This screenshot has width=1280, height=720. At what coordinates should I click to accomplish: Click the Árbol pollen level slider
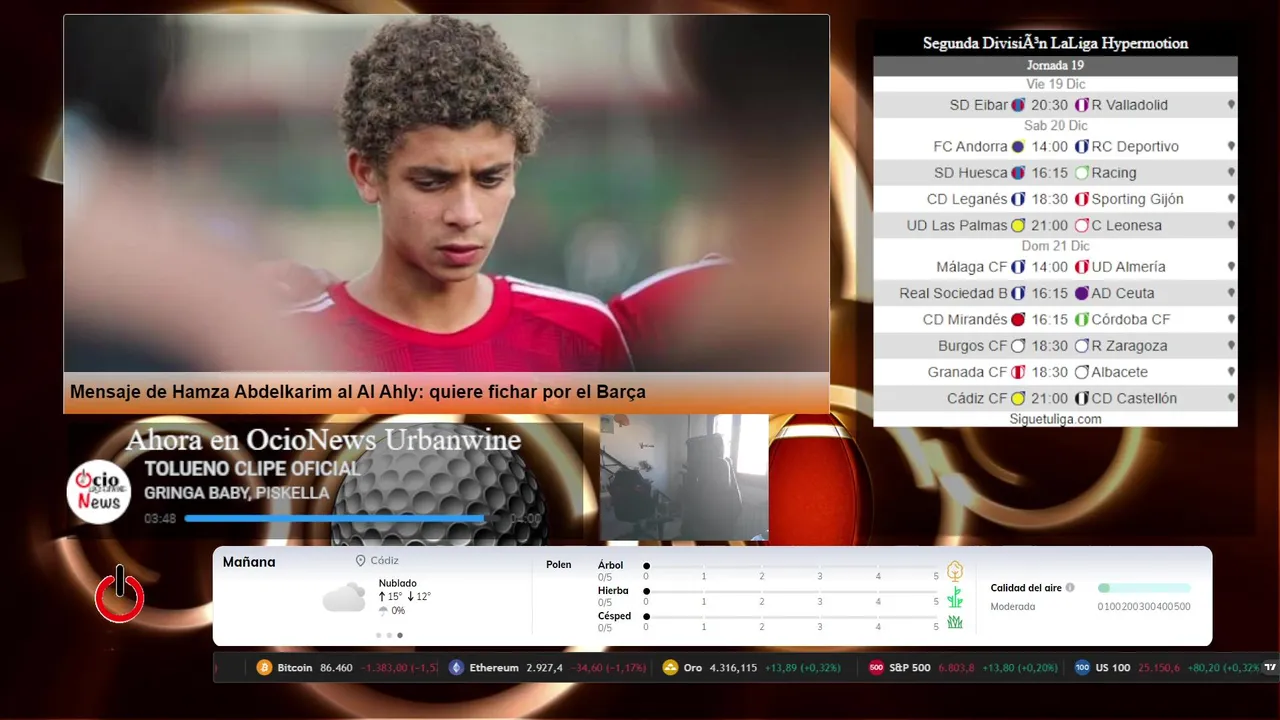[x=792, y=566]
